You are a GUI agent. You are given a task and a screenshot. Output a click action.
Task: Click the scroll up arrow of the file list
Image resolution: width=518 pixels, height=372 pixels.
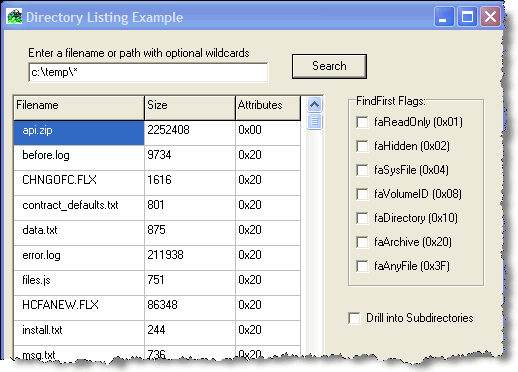click(x=314, y=105)
